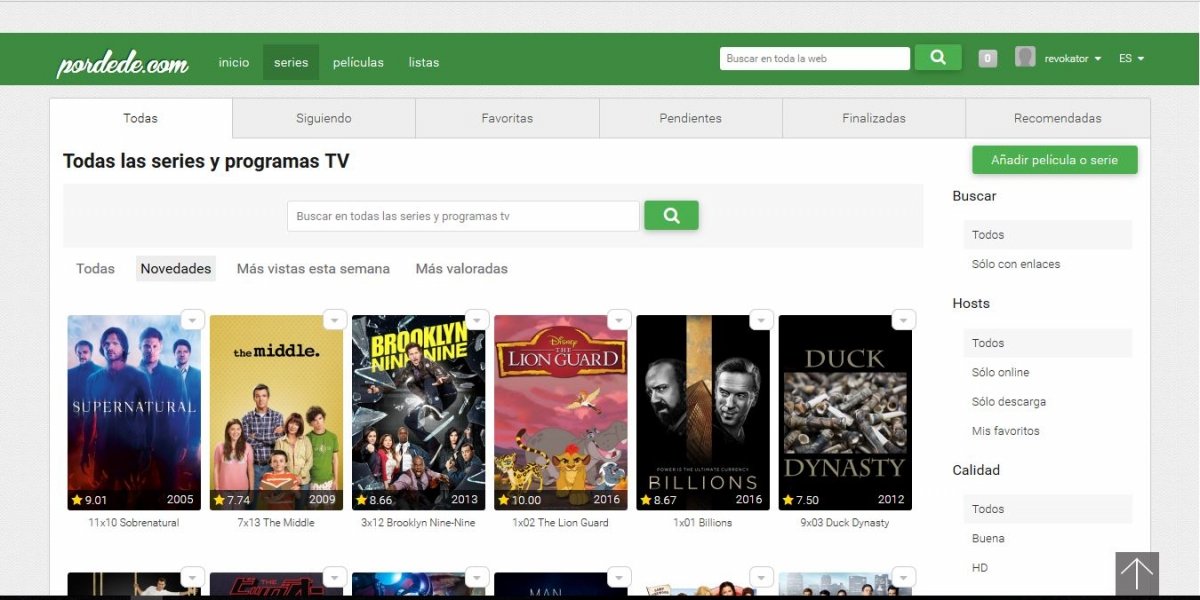Open the Brooklyn Nine-Nine poster thumbnail
The height and width of the screenshot is (600, 1200).
click(x=418, y=413)
